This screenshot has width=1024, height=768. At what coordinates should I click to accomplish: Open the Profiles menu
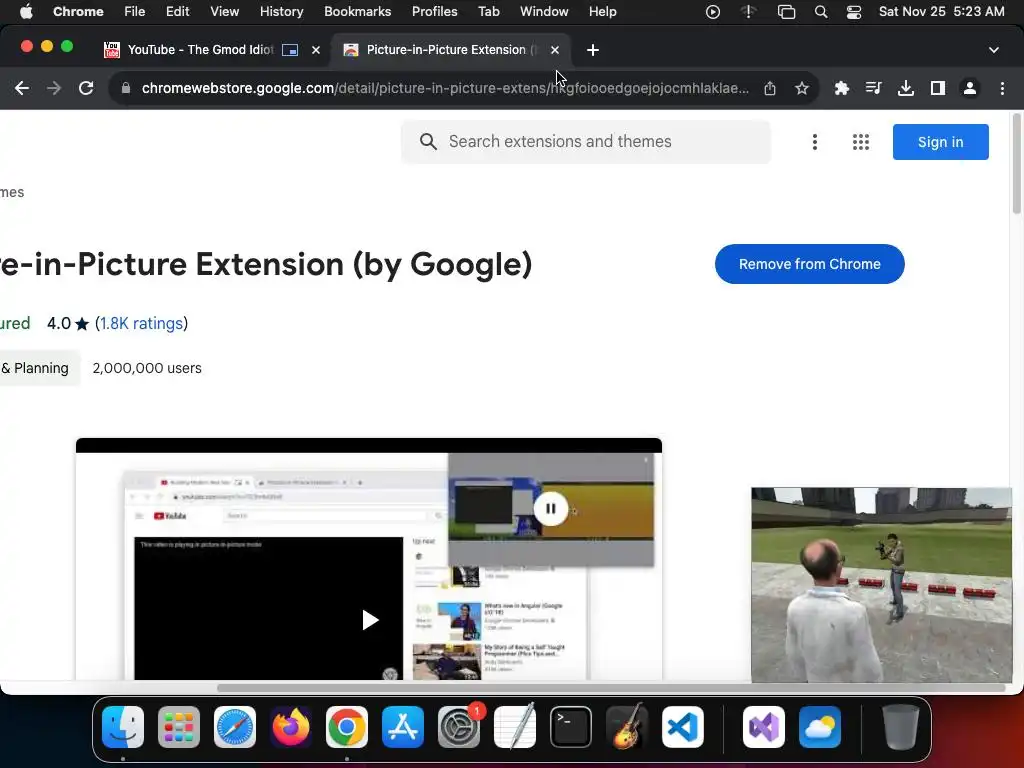tap(434, 12)
